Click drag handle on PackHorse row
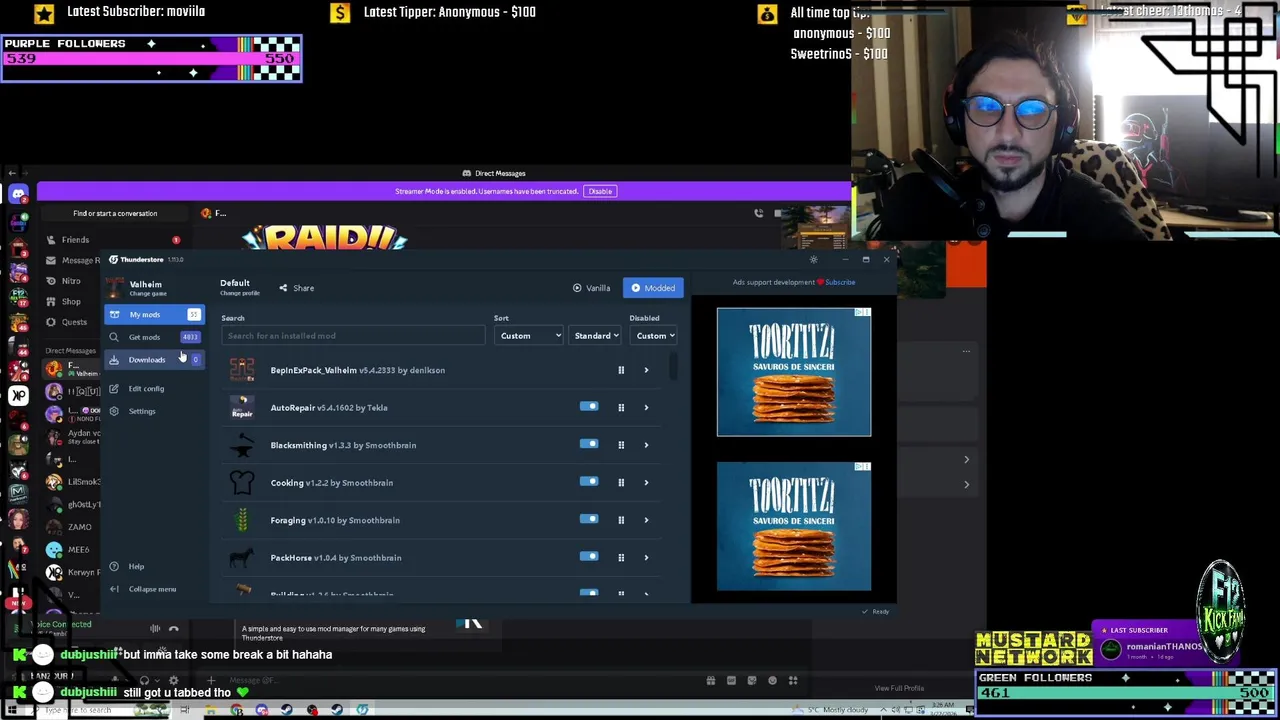 point(621,558)
